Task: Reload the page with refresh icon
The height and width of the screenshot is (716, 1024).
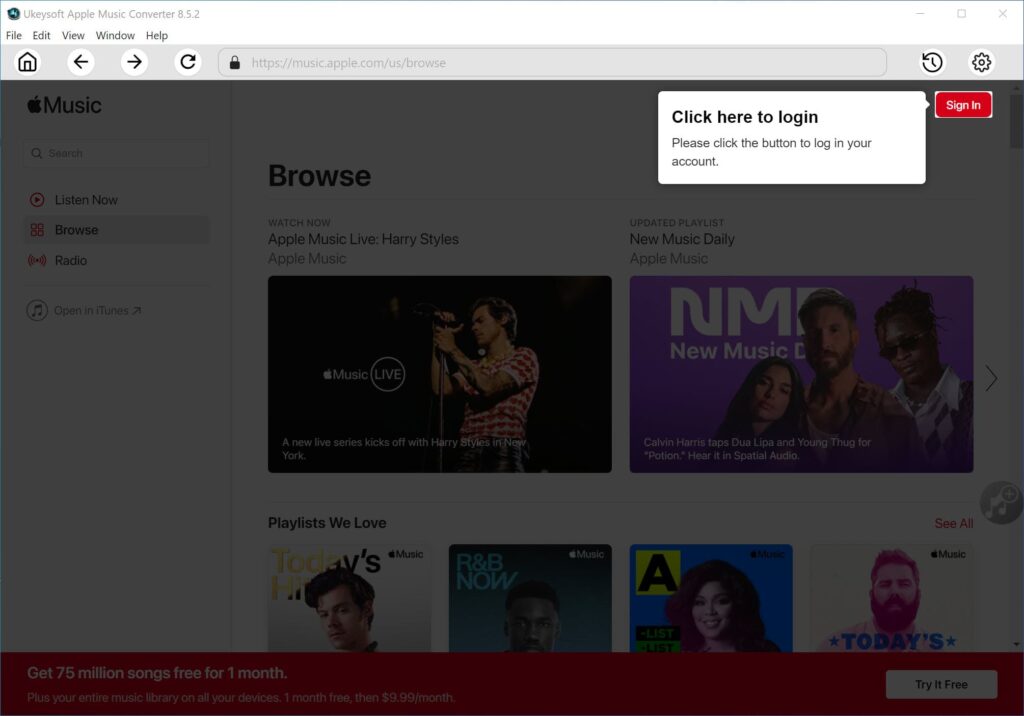Action: tap(188, 62)
